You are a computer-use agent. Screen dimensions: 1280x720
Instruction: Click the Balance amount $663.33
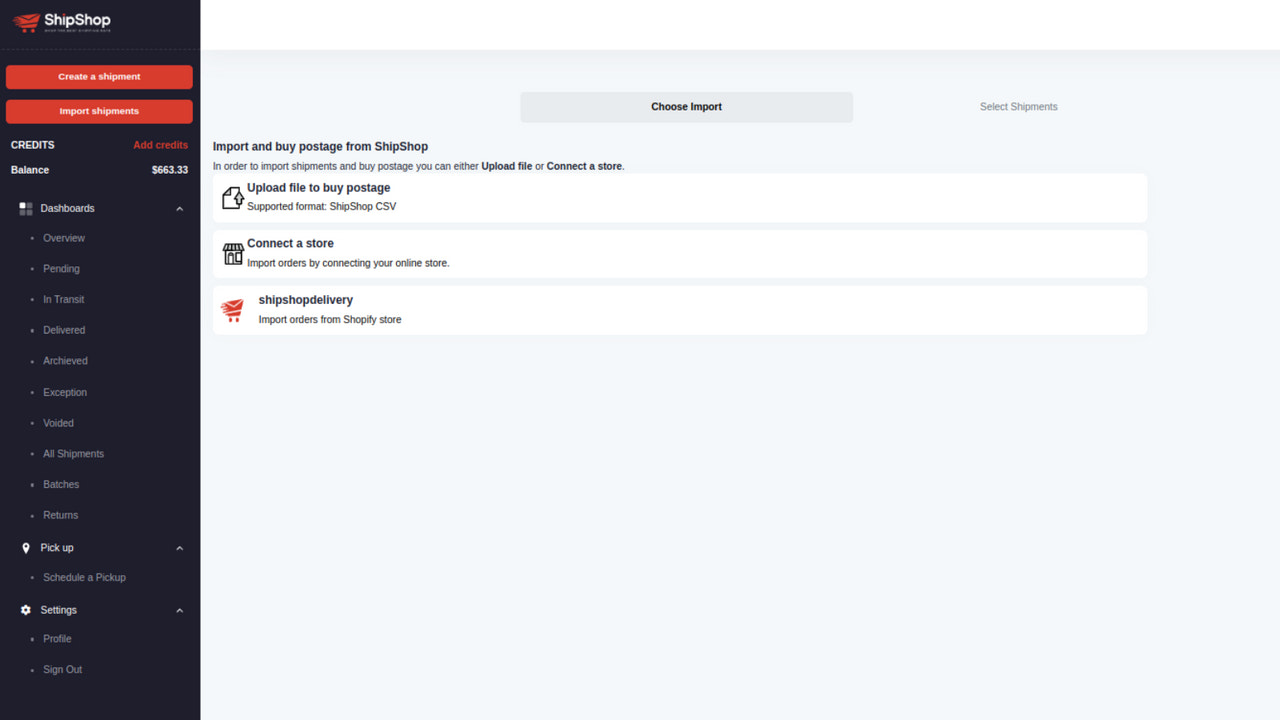[x=172, y=169]
